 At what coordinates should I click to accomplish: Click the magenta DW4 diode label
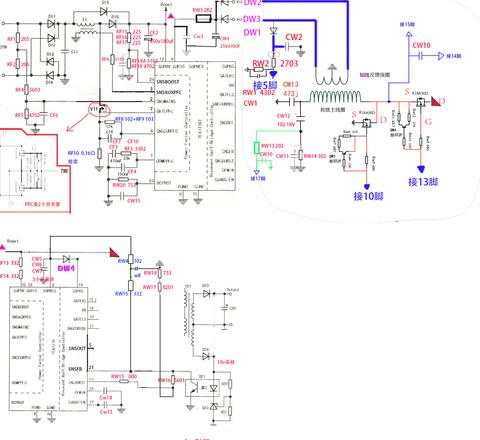click(x=66, y=268)
